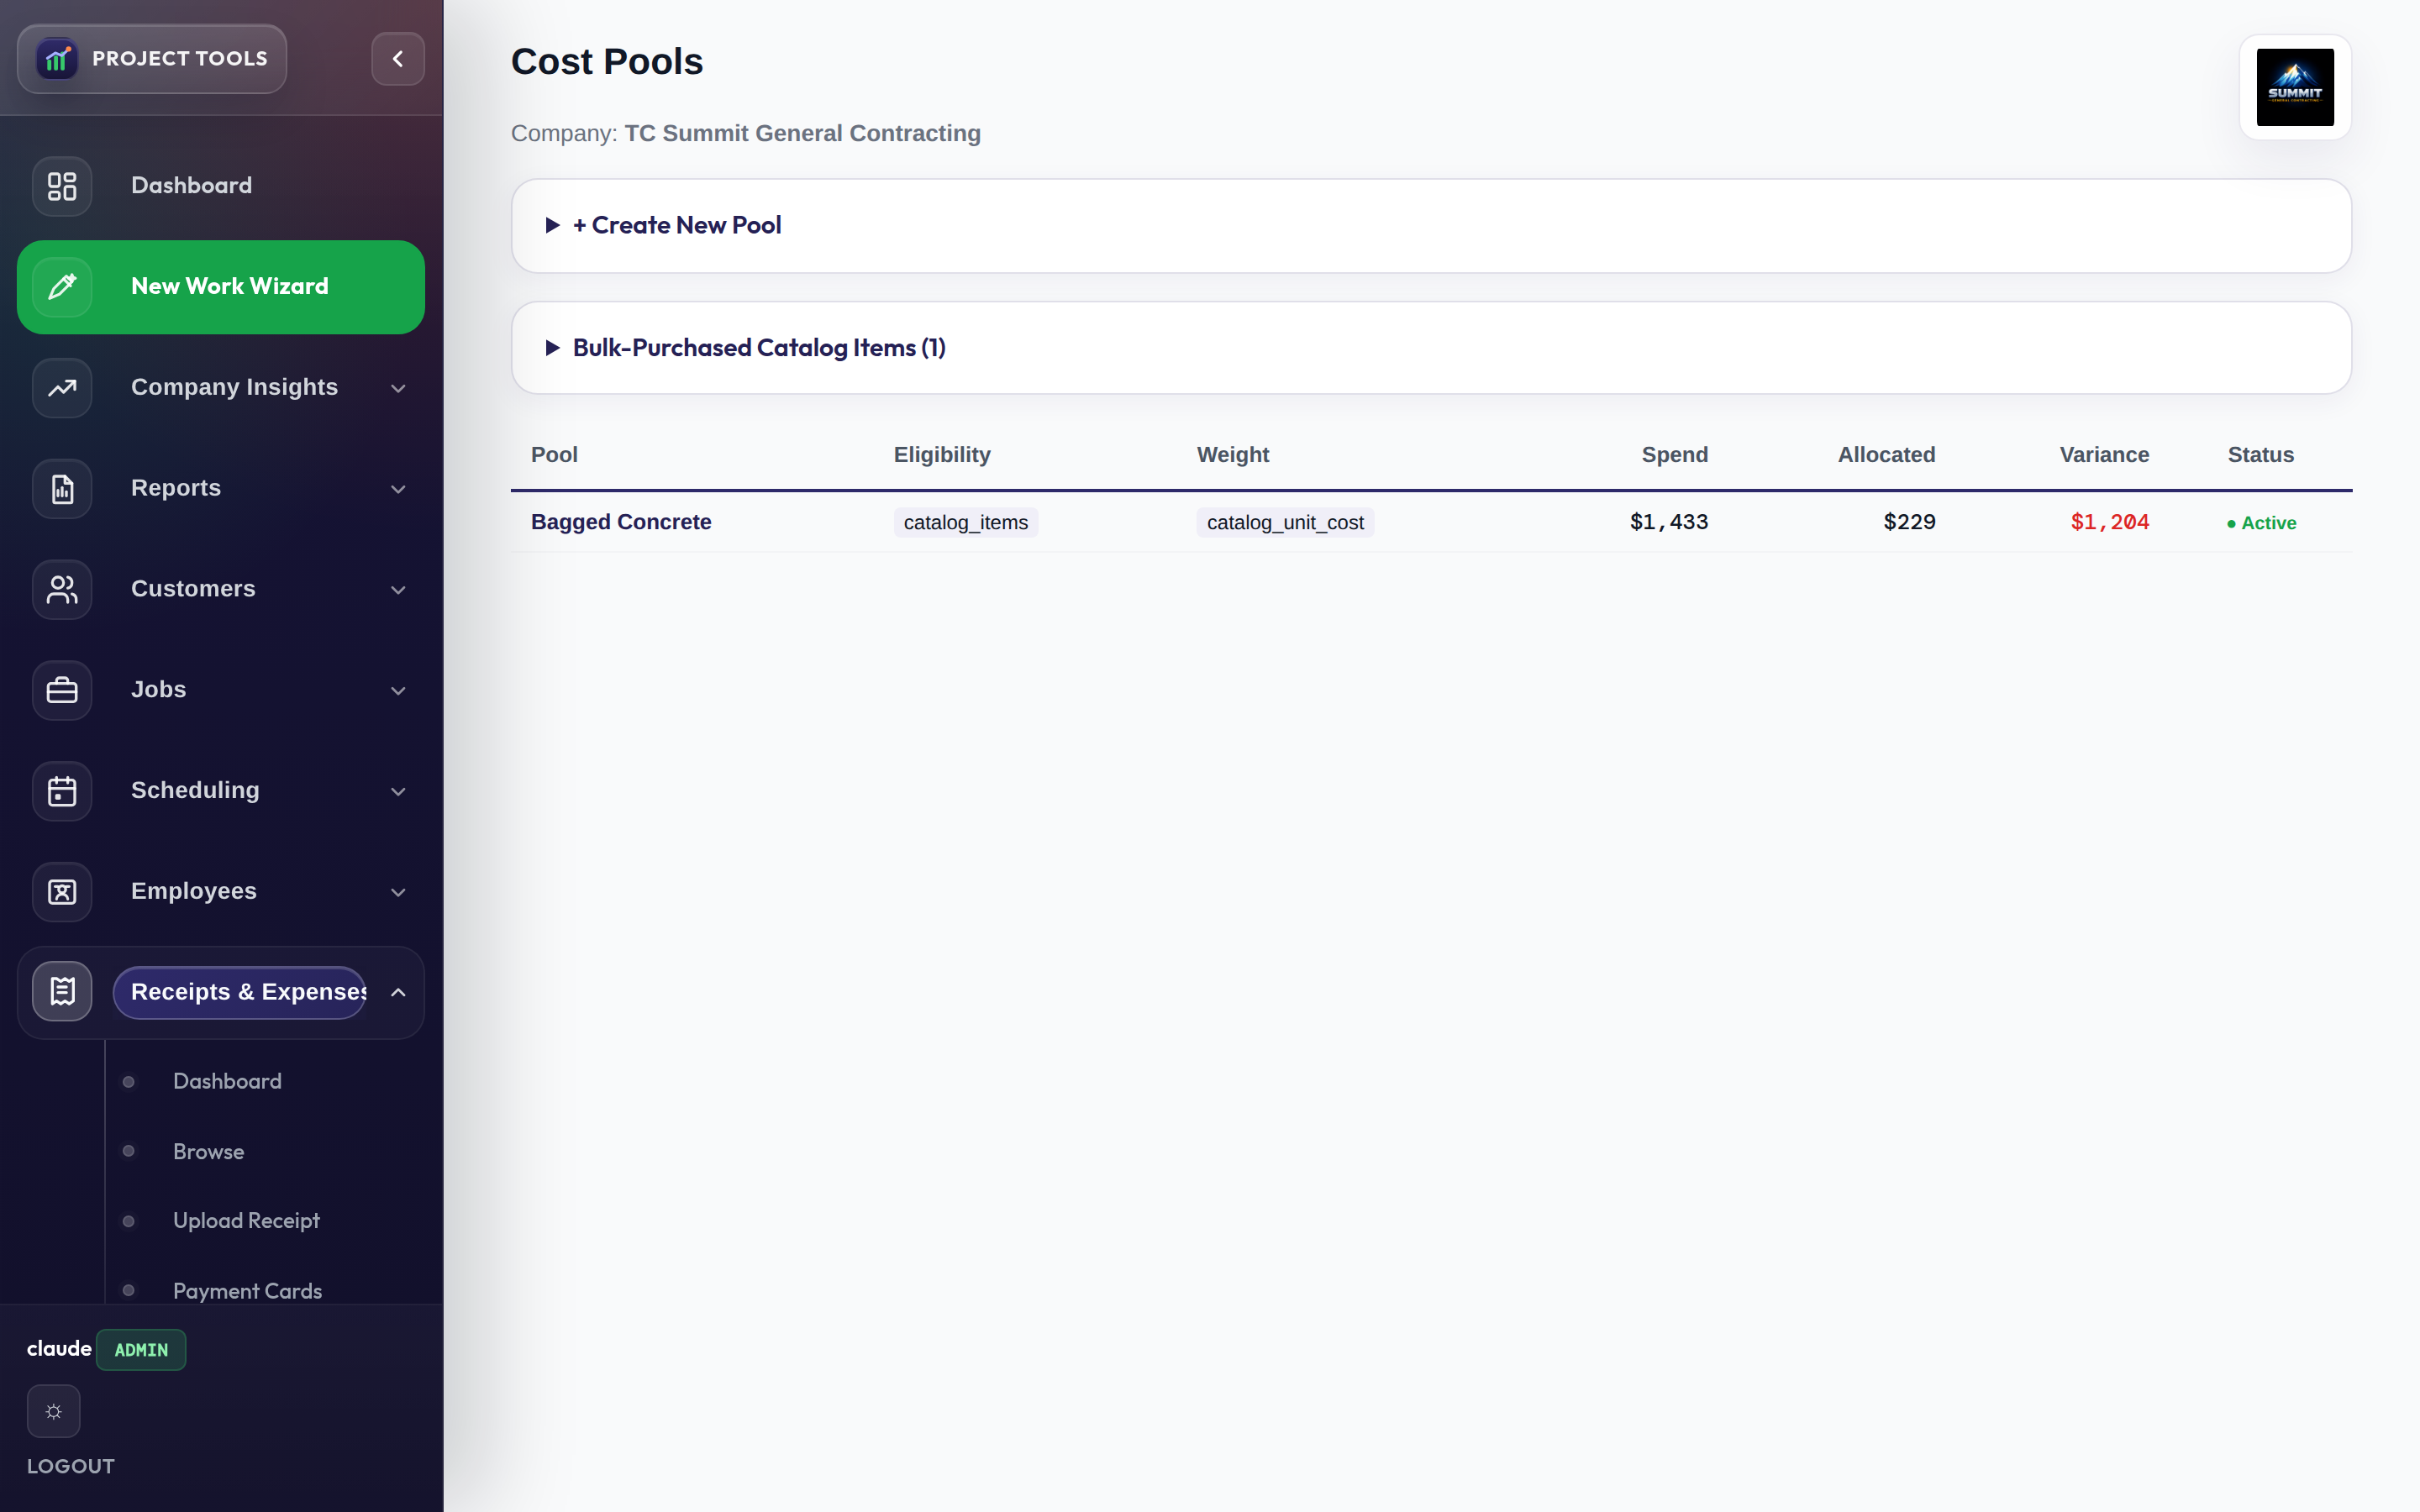
Task: Click the red $1,204 variance value
Action: tap(2110, 522)
